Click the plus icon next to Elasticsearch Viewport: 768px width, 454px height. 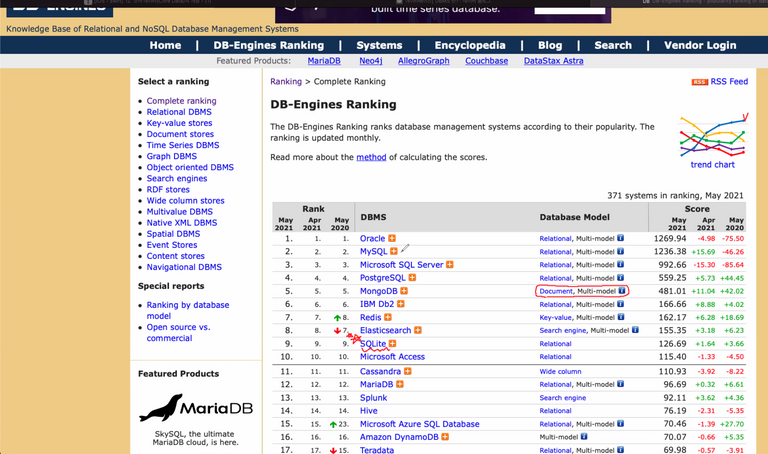[418, 330]
